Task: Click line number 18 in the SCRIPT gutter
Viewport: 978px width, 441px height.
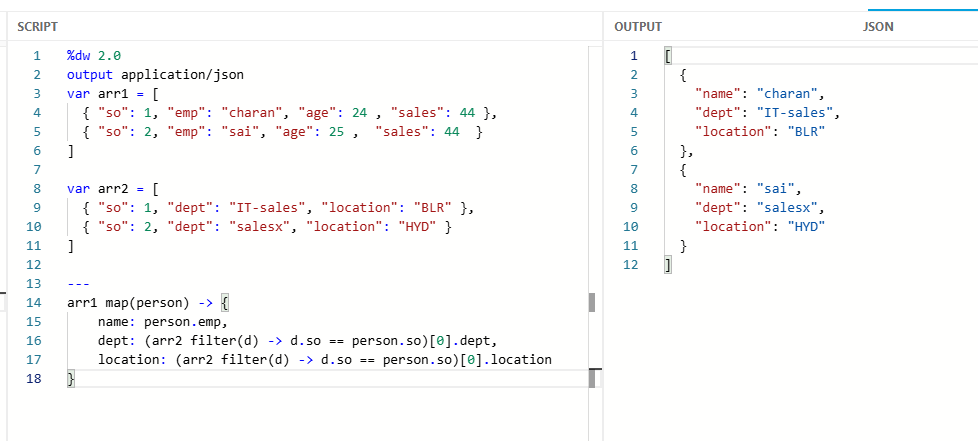Action: [x=33, y=379]
